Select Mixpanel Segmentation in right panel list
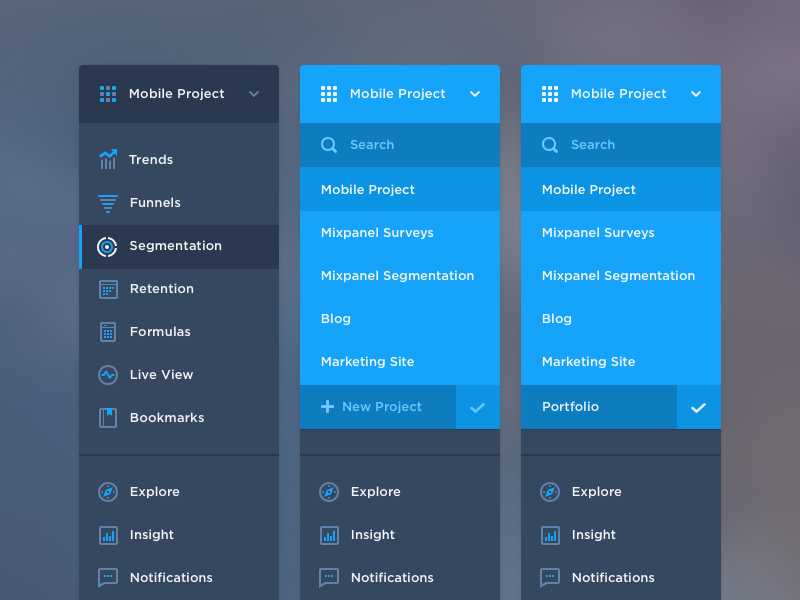Image resolution: width=800 pixels, height=600 pixels. 621,276
